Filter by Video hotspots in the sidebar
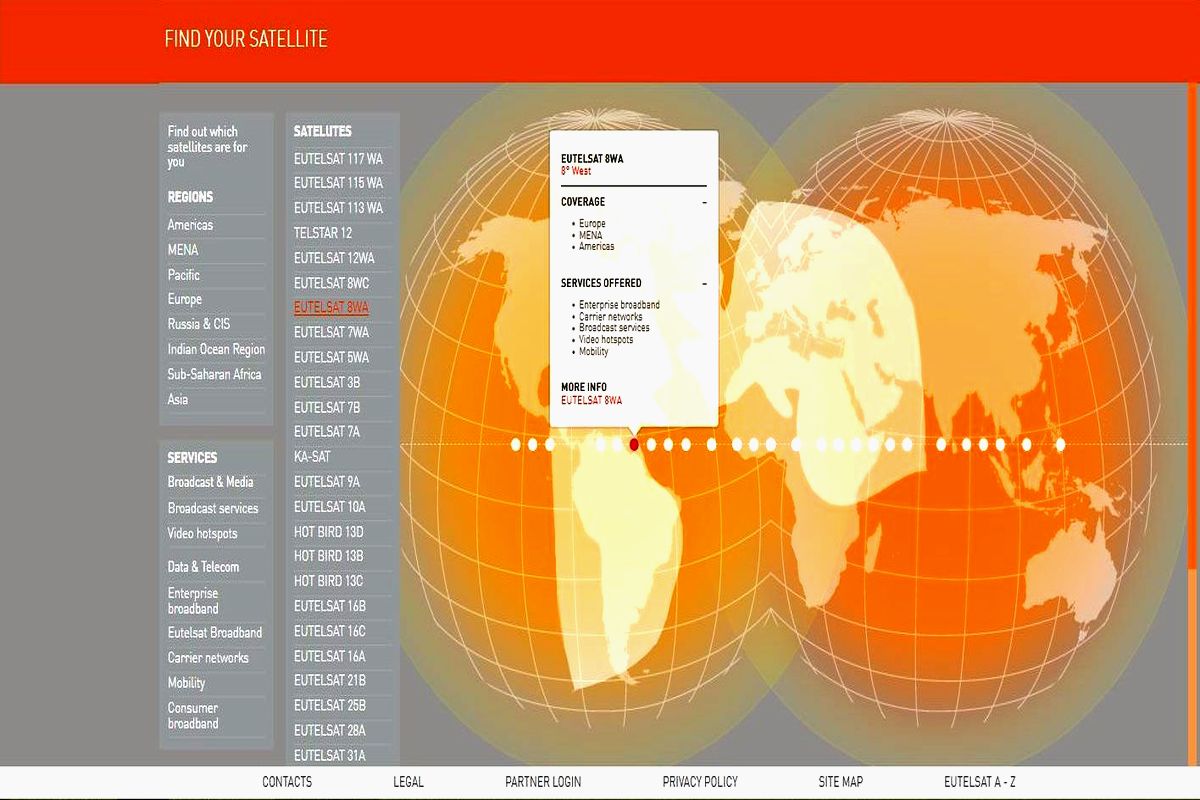This screenshot has height=800, width=1200. click(x=203, y=533)
